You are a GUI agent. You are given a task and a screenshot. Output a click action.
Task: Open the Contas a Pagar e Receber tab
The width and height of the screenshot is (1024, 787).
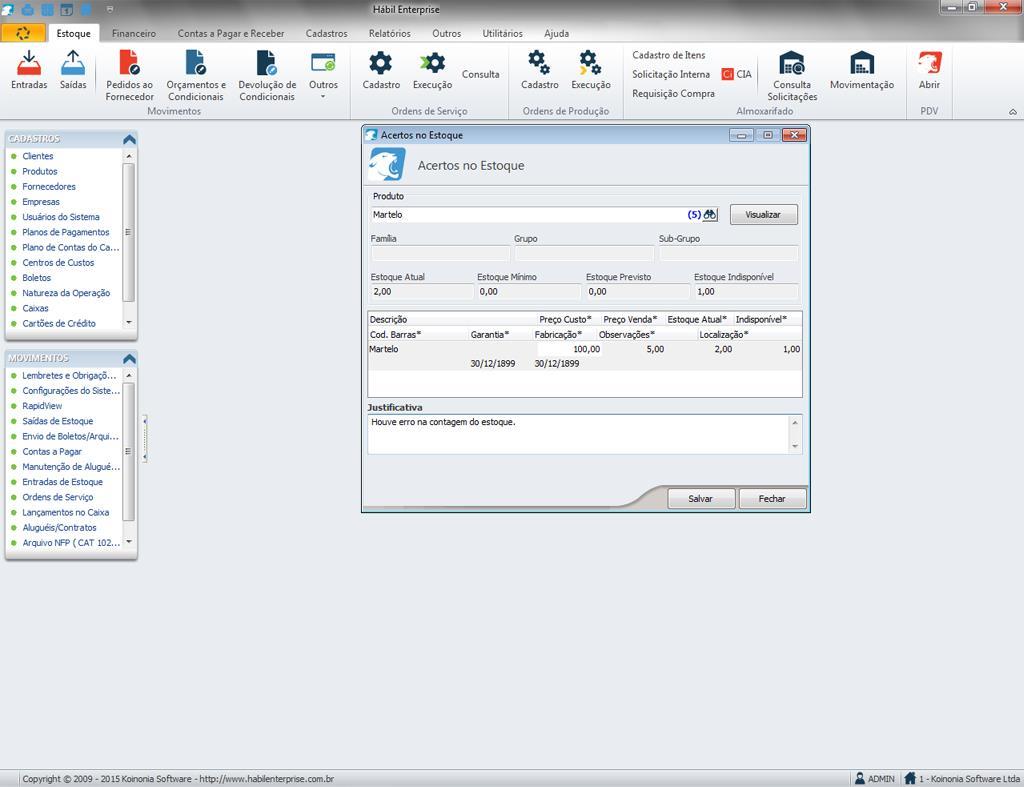[231, 33]
